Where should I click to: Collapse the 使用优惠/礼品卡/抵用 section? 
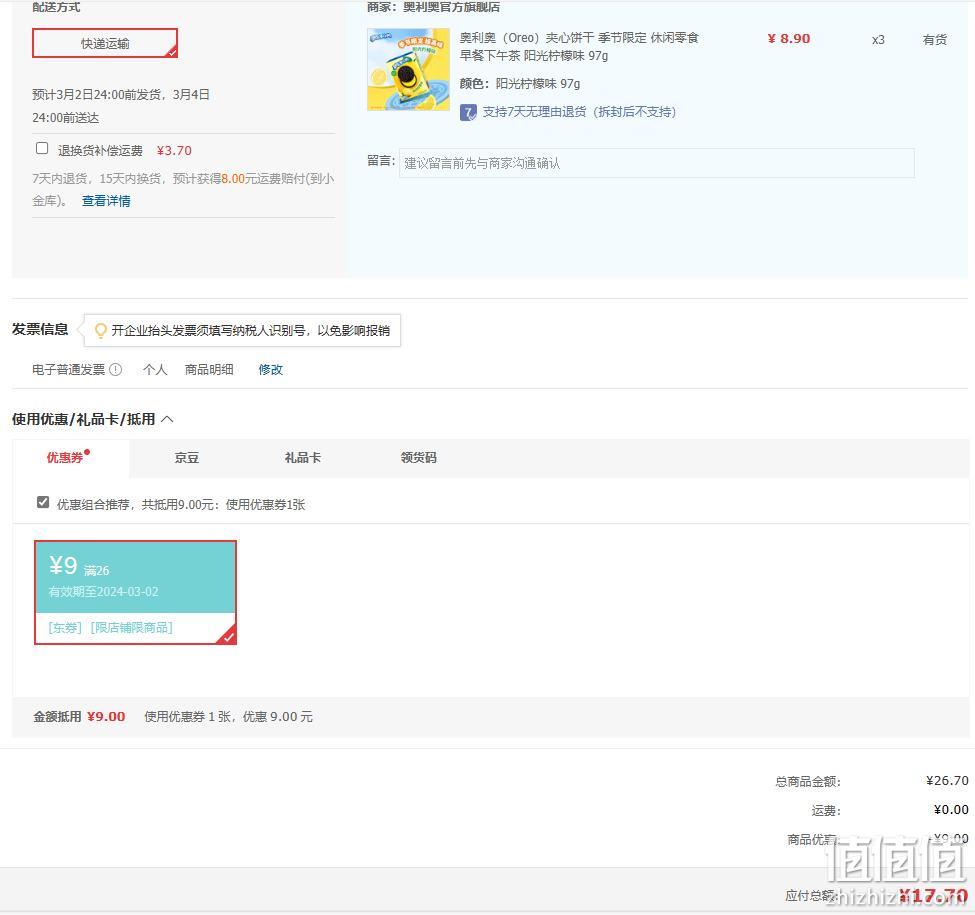pos(167,420)
